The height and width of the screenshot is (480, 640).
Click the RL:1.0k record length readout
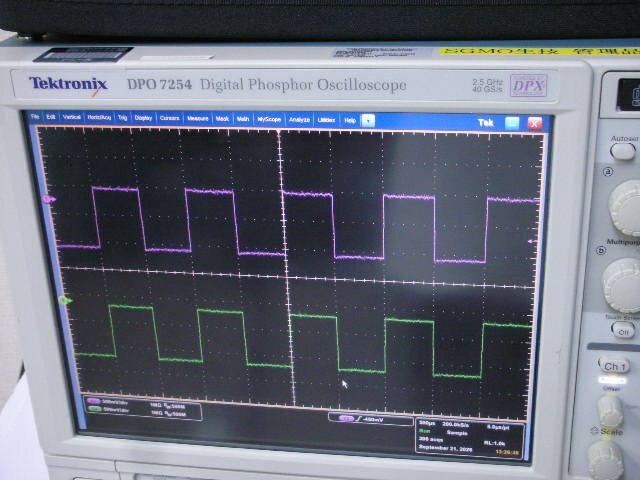(494, 443)
